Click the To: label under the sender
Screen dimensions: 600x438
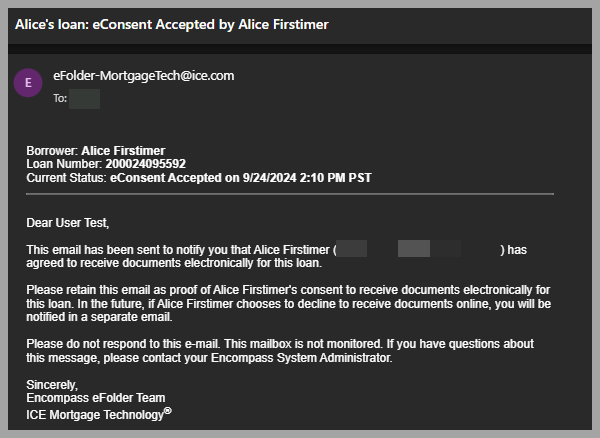(60, 99)
